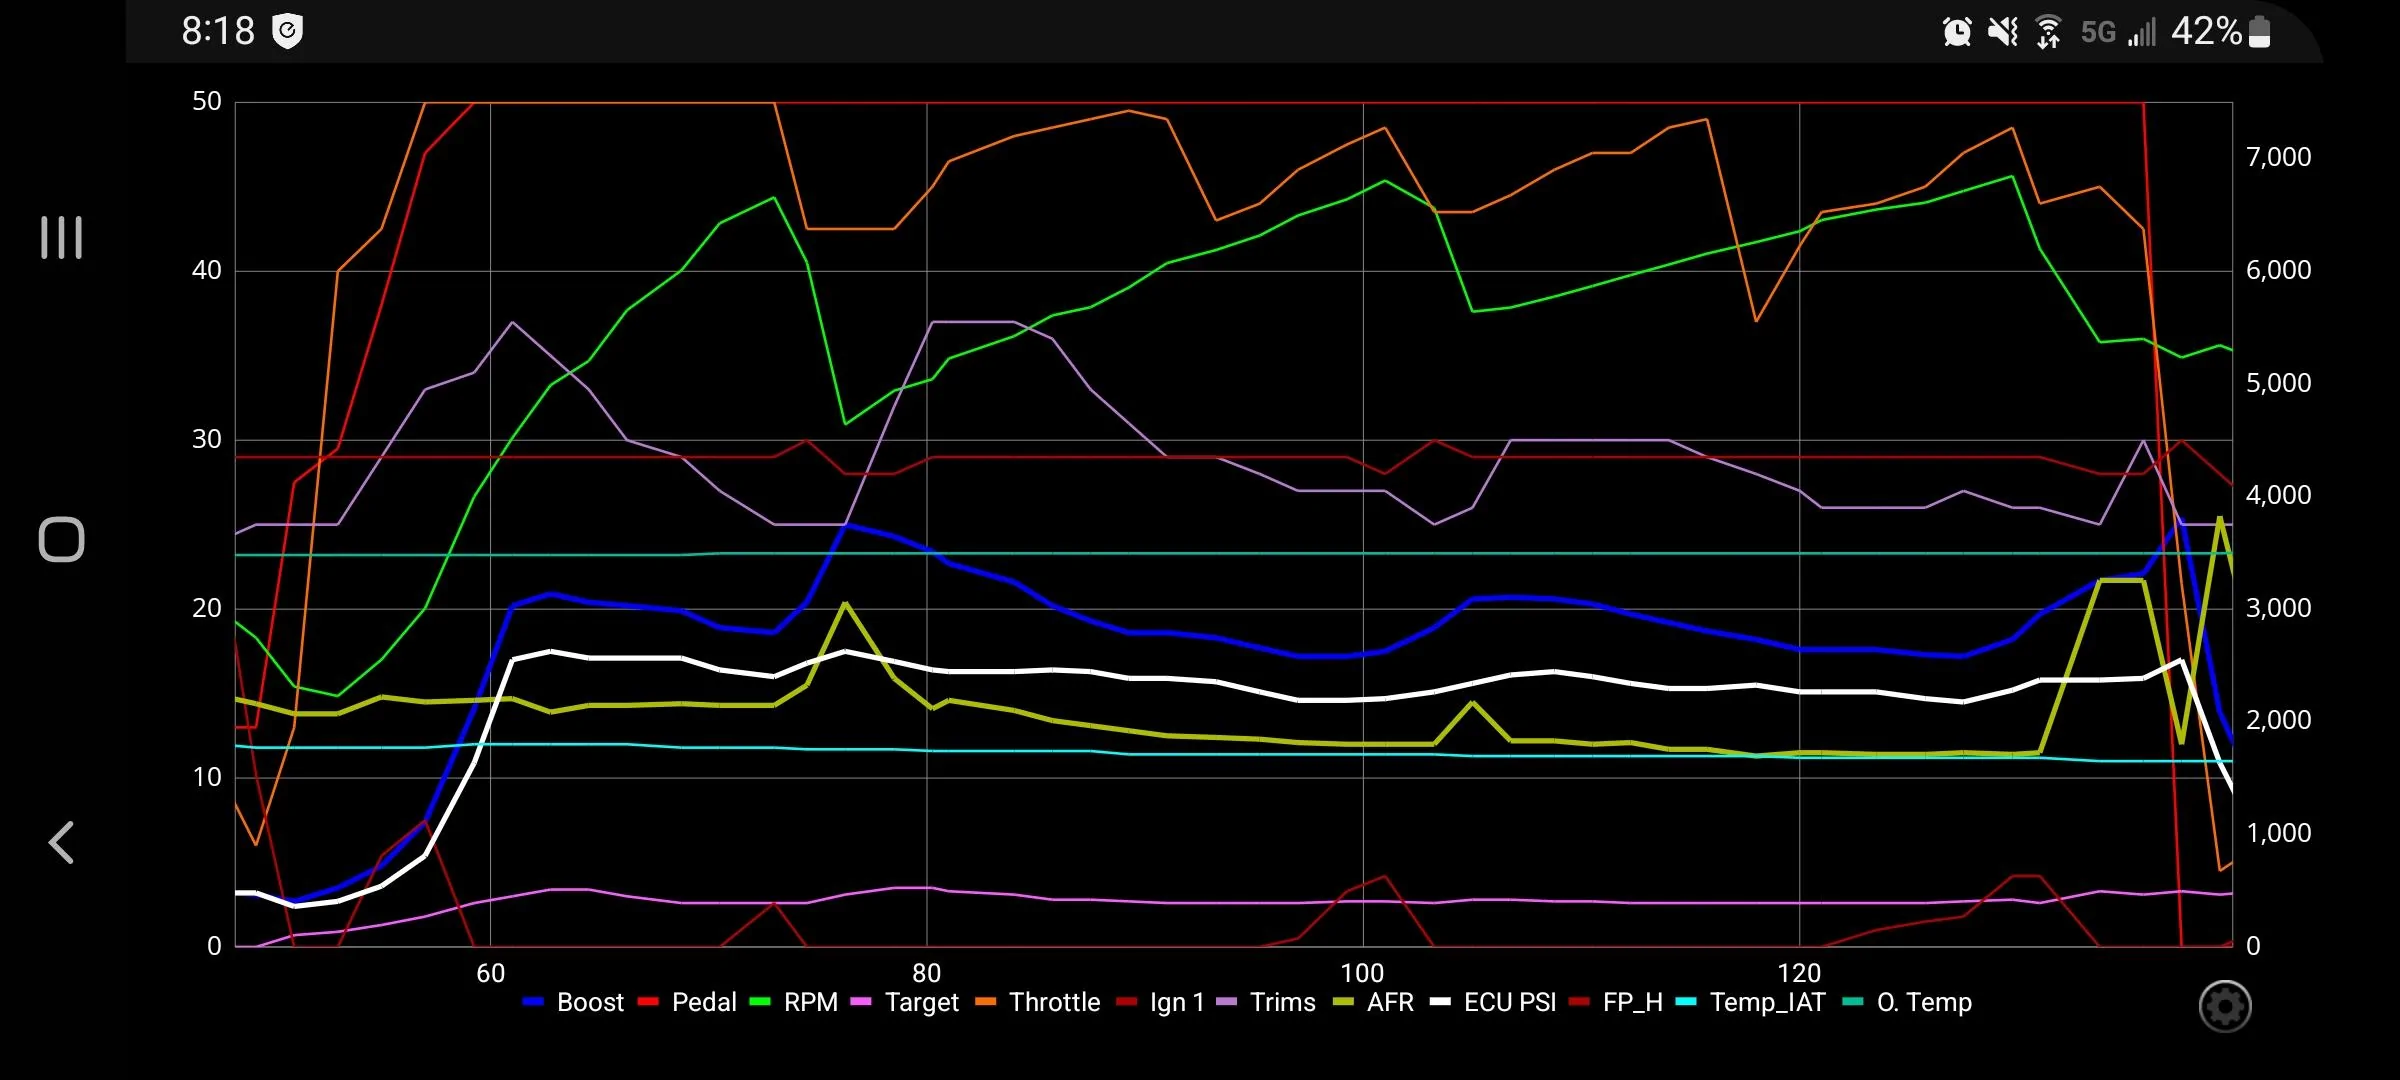Tap the shield icon beside the clock
2400x1080 pixels.
(x=288, y=32)
